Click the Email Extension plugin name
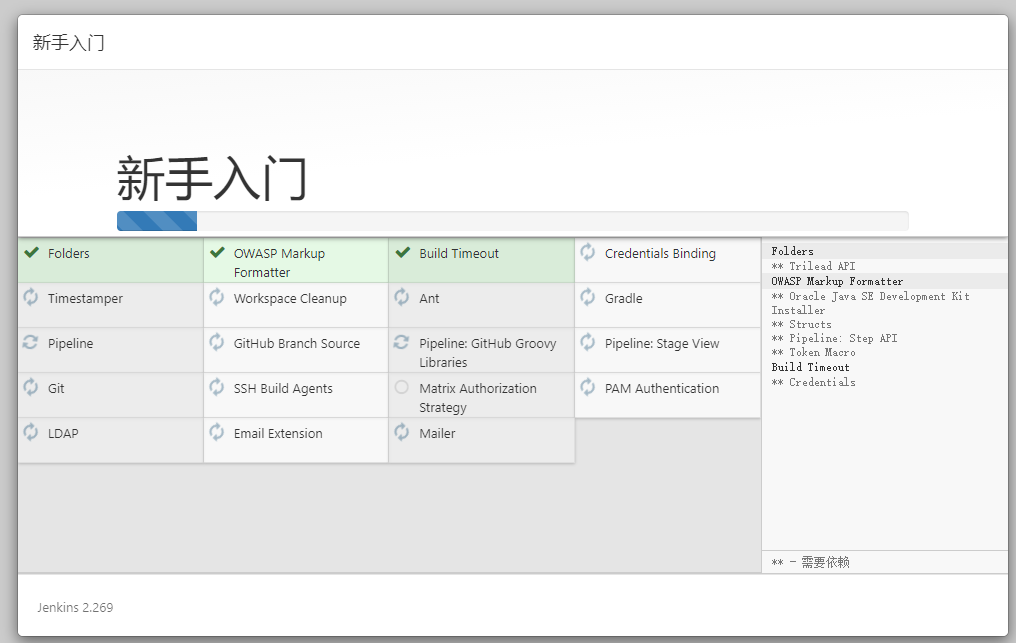This screenshot has width=1016, height=643. point(278,434)
